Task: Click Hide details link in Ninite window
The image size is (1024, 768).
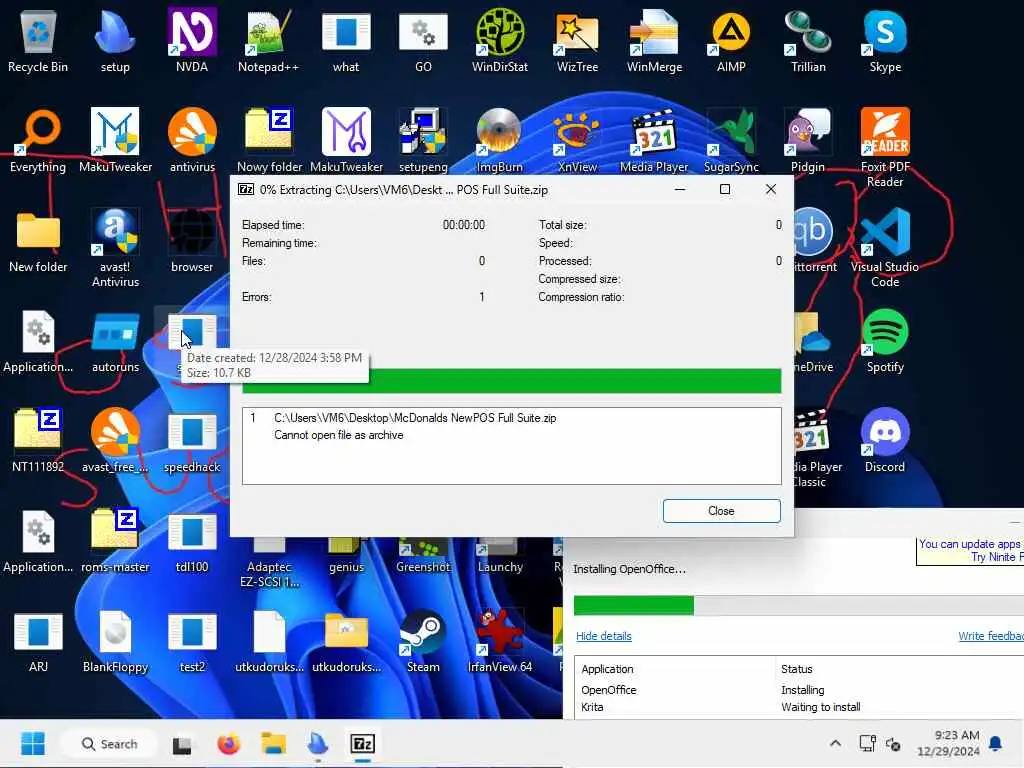Action: coord(603,636)
